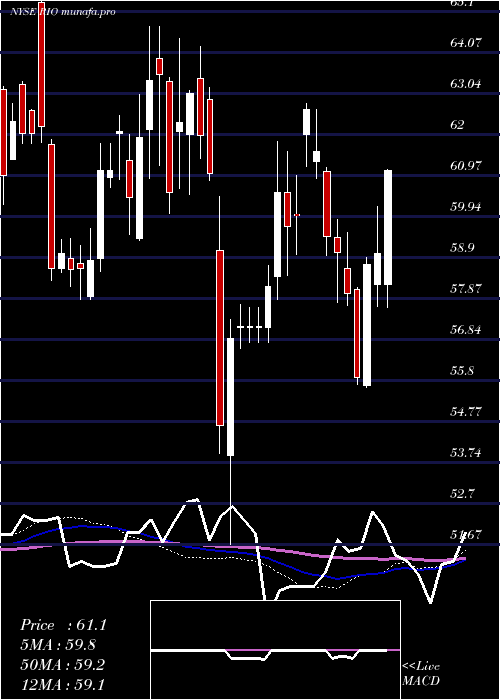Click the 54.77 price axis label

[x=466, y=412]
